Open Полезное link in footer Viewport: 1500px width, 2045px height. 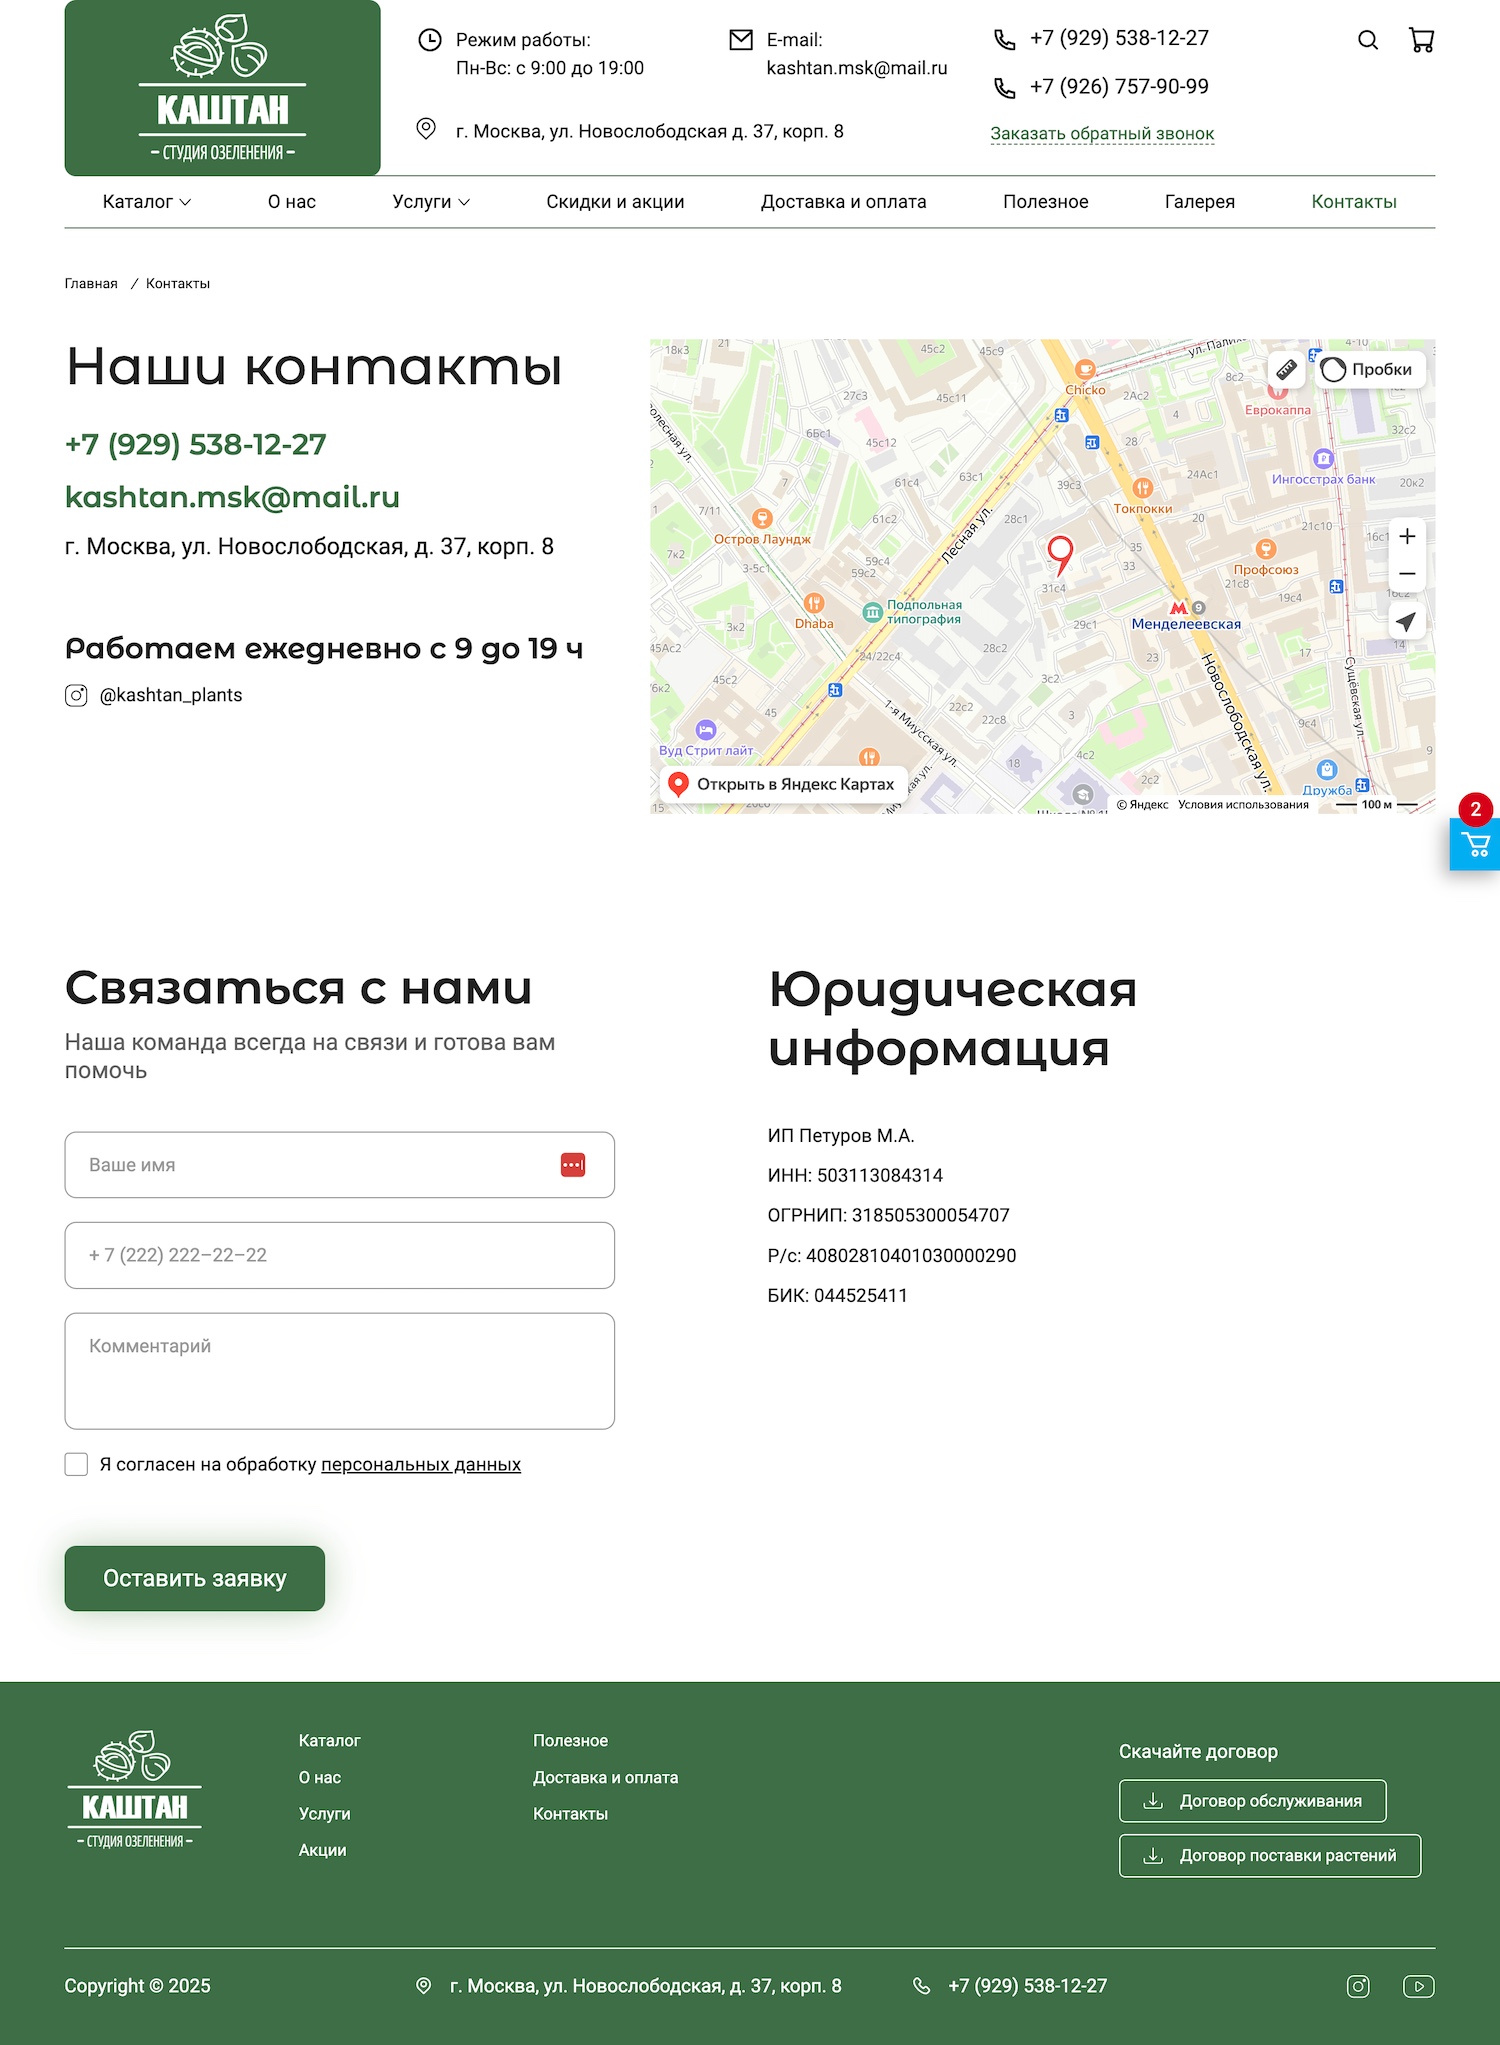click(x=570, y=1741)
